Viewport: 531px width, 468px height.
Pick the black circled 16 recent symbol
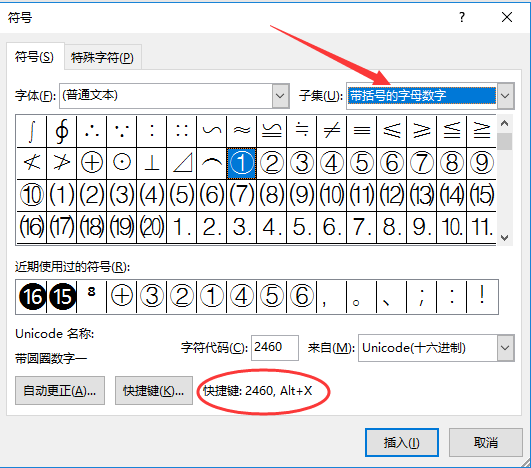(x=31, y=297)
